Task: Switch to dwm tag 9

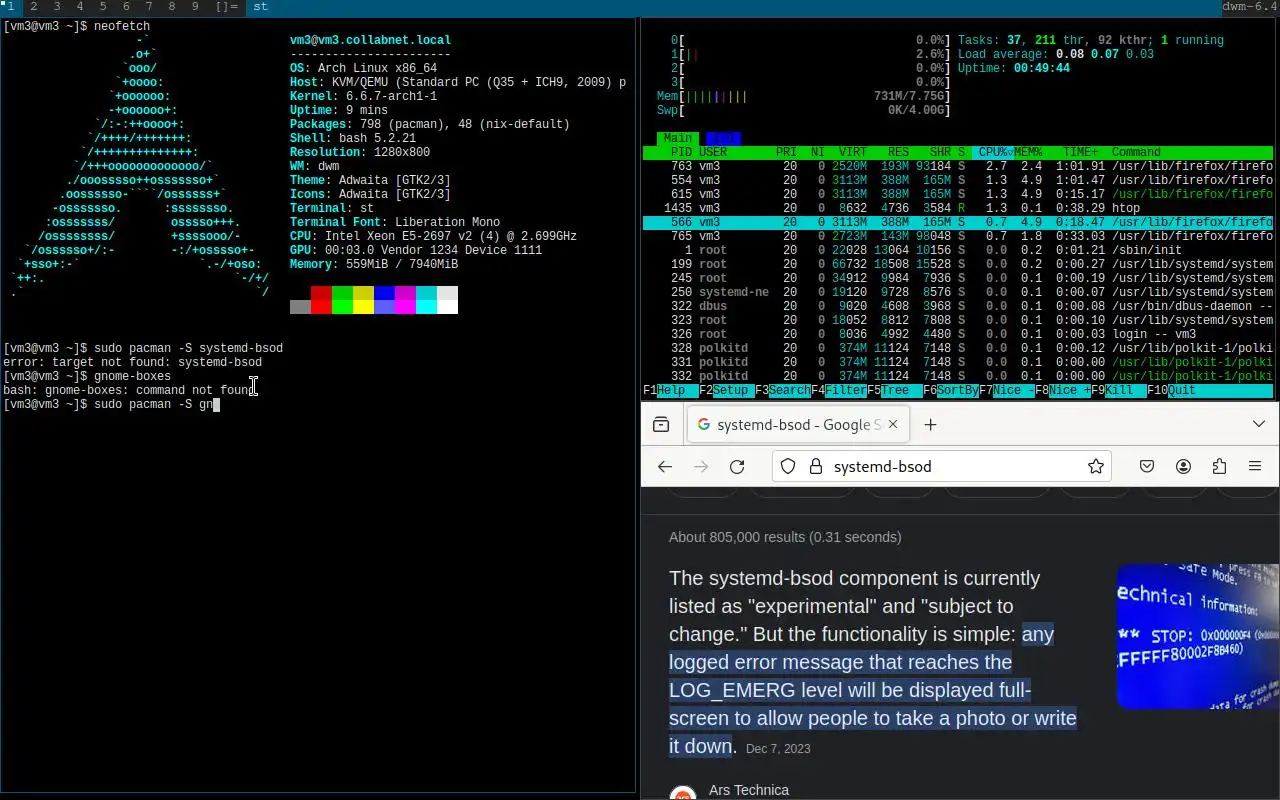Action: [195, 6]
